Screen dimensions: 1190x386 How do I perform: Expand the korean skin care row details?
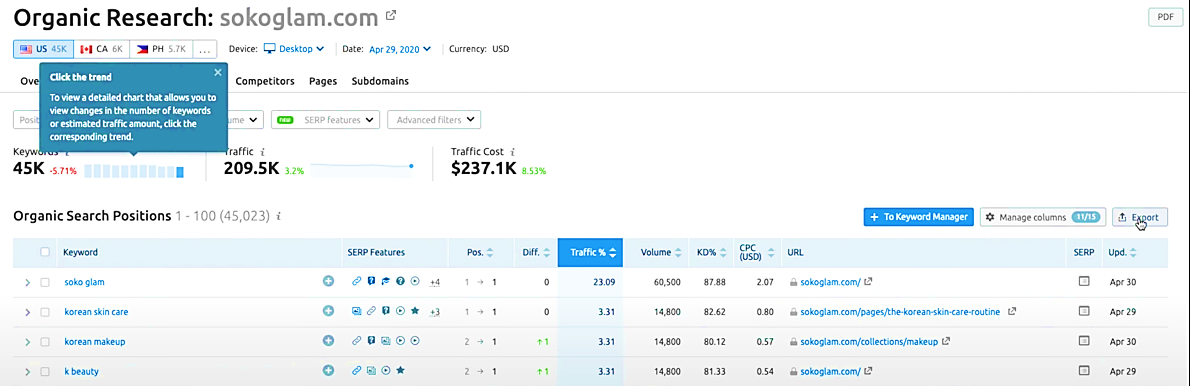pos(27,312)
